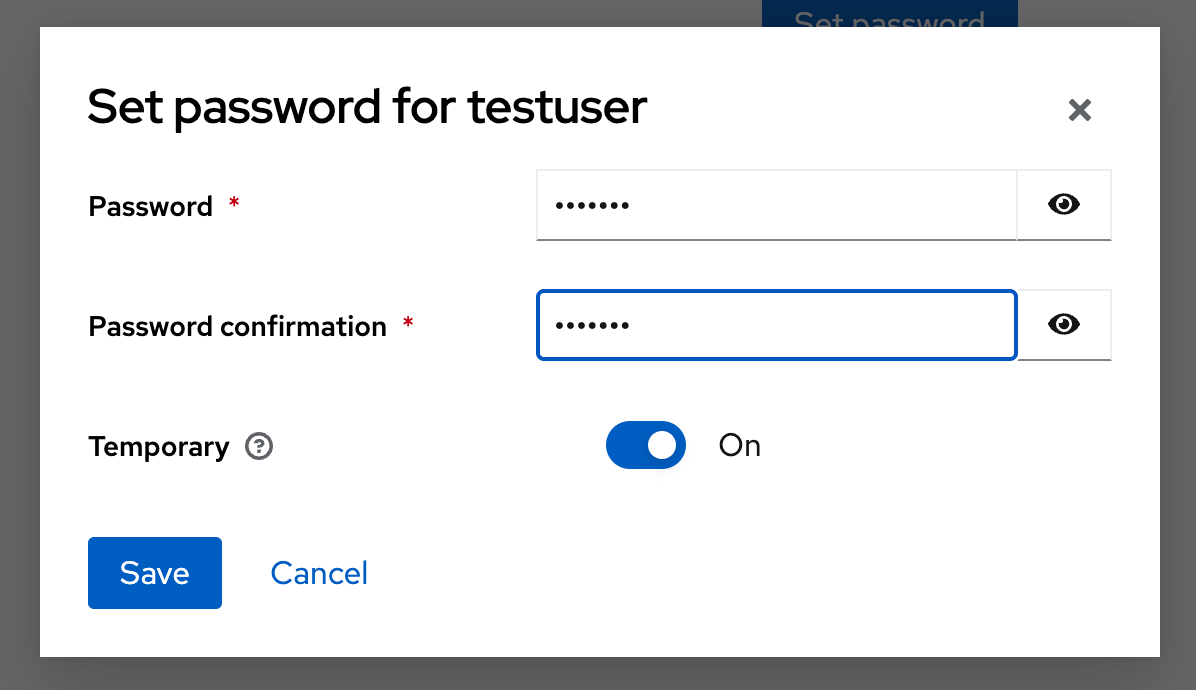Click Cancel to abort password change
This screenshot has height=690, width=1196.
tap(318, 573)
